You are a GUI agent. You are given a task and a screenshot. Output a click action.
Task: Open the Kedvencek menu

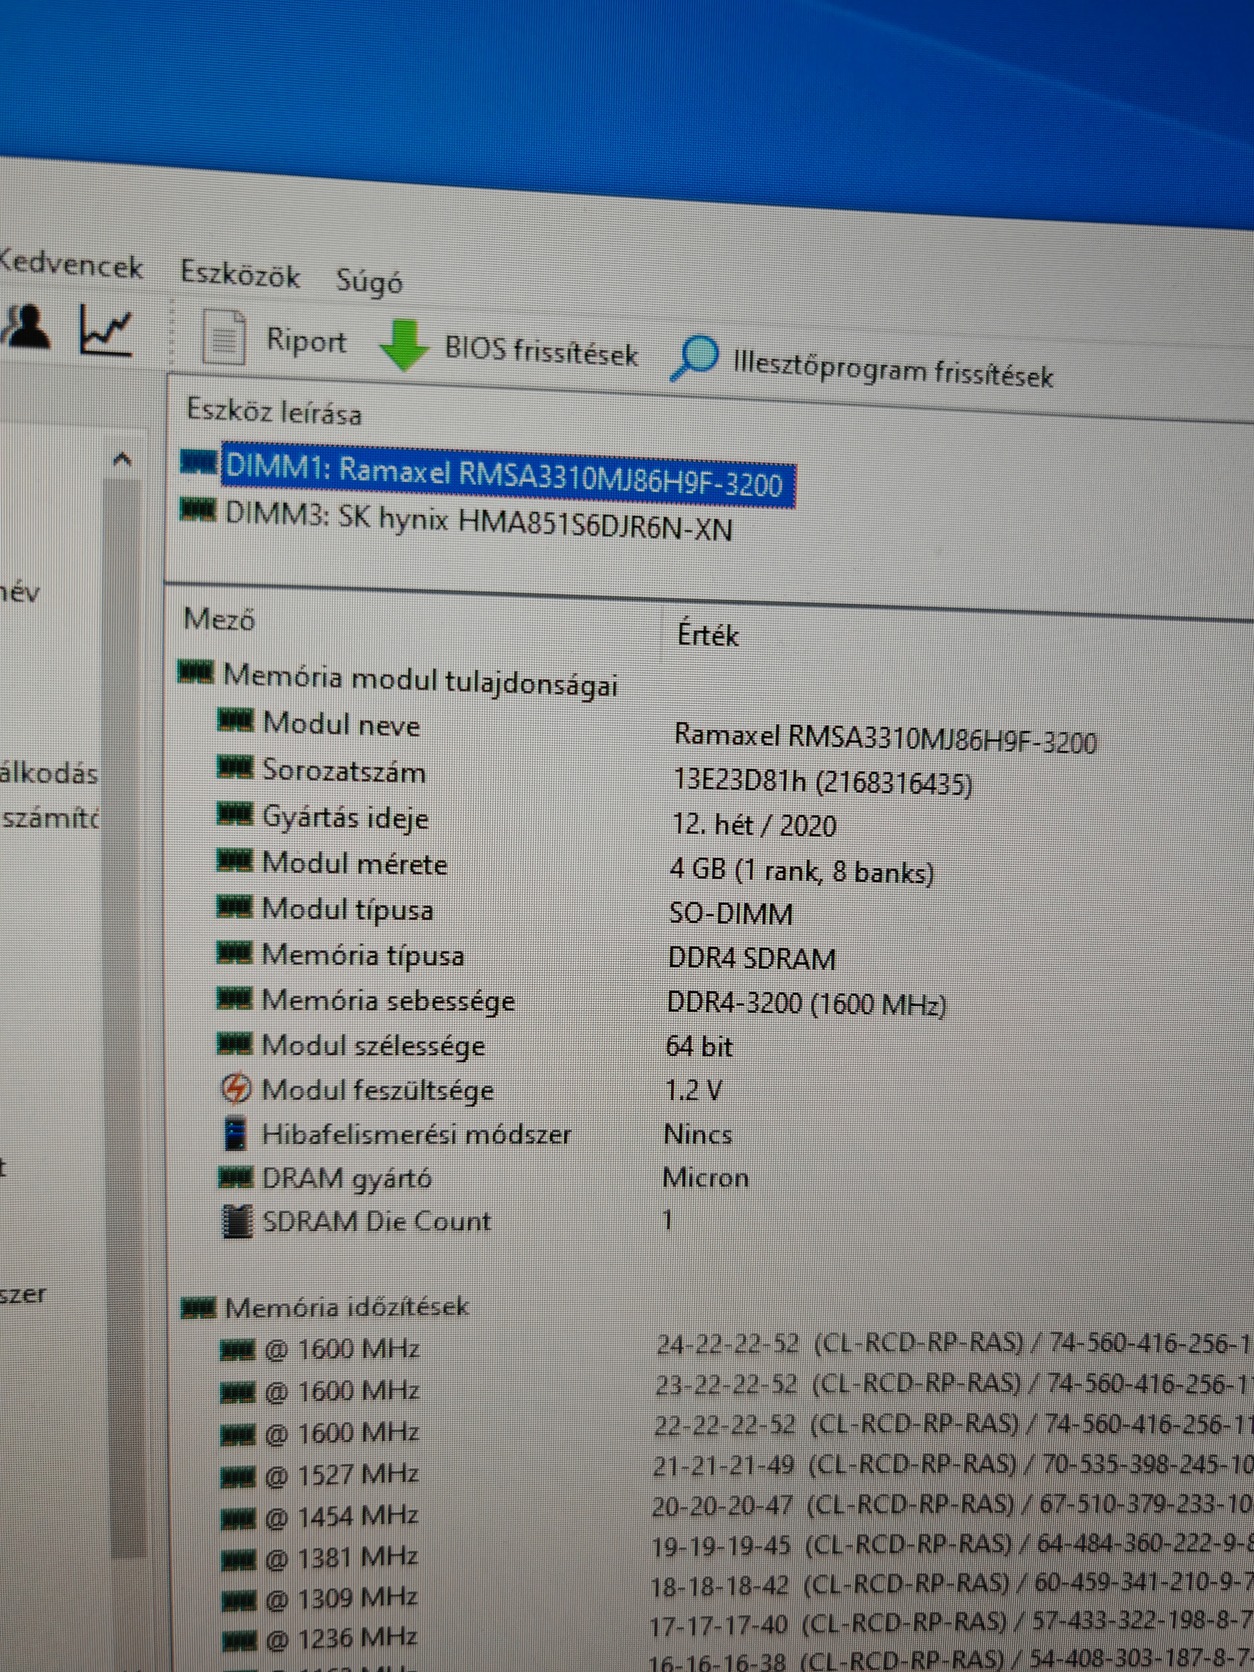pyautogui.click(x=71, y=265)
